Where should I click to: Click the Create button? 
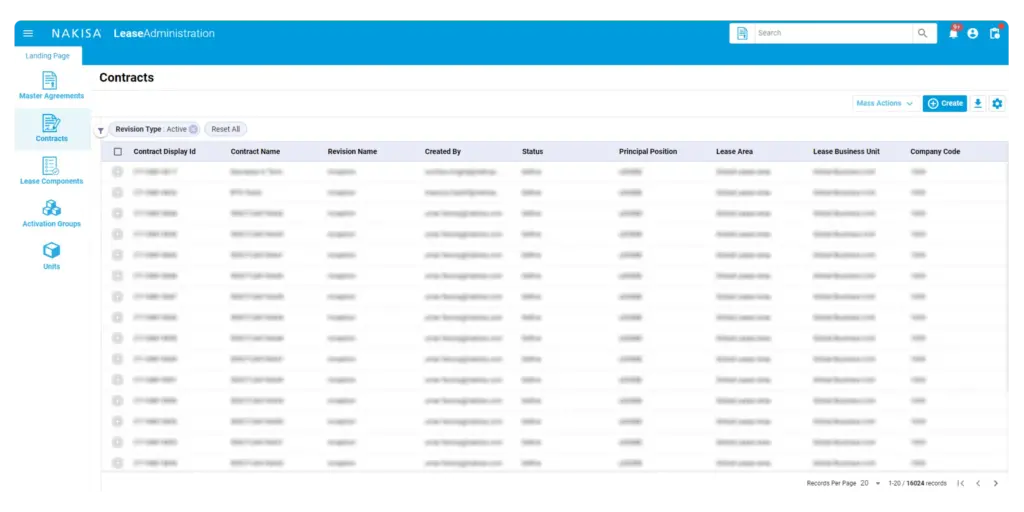(x=944, y=103)
